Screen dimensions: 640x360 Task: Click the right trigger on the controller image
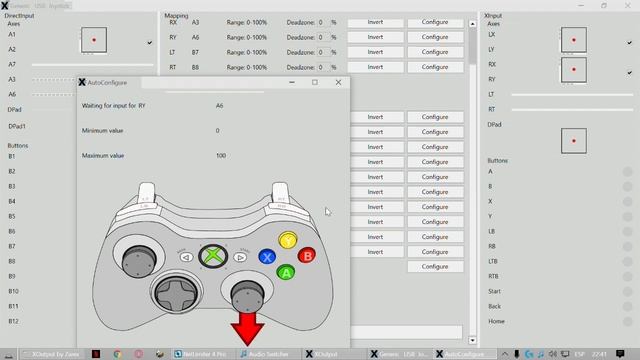click(x=280, y=192)
